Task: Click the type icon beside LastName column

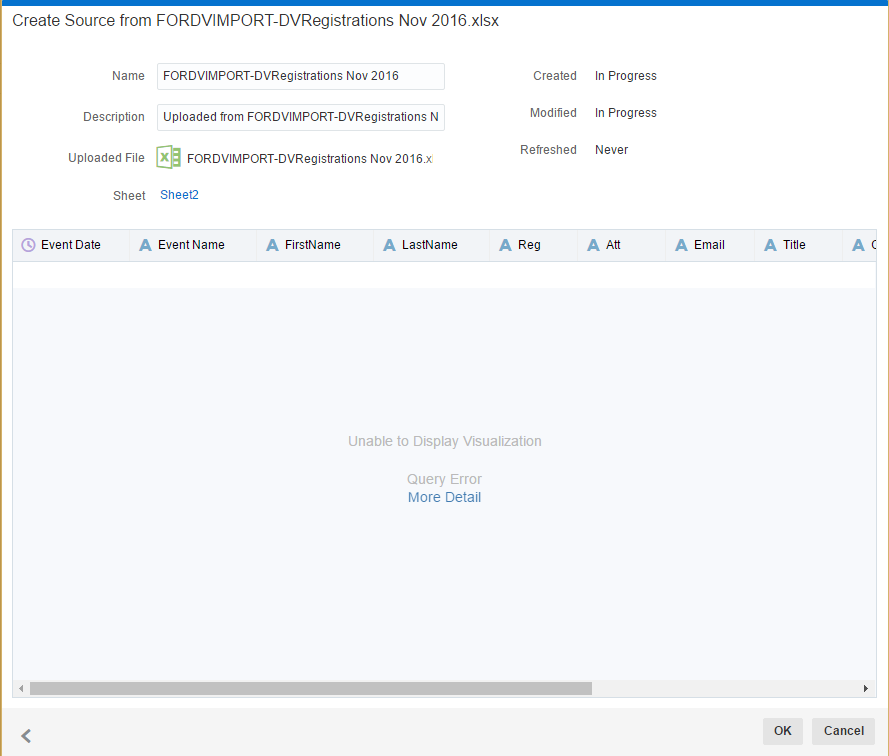Action: tap(389, 245)
